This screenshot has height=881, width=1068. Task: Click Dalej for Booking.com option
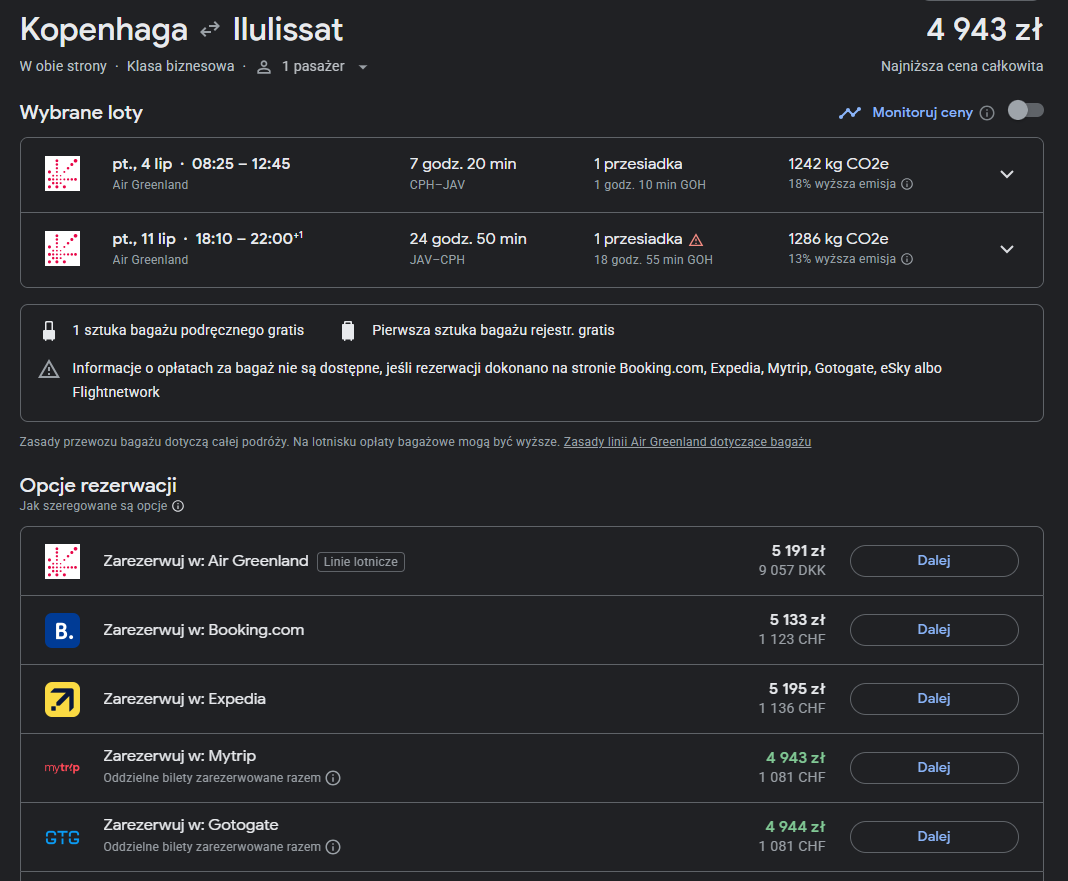coord(934,630)
